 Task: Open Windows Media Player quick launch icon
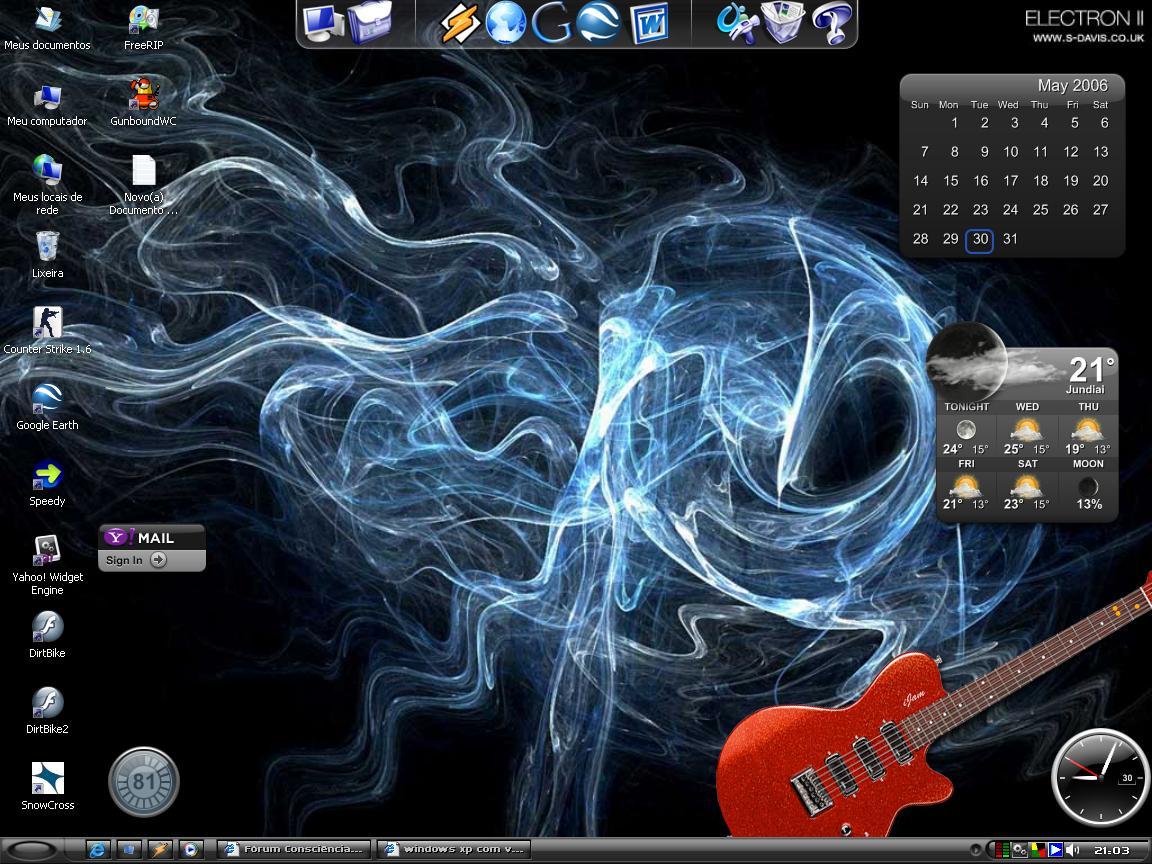tap(190, 850)
